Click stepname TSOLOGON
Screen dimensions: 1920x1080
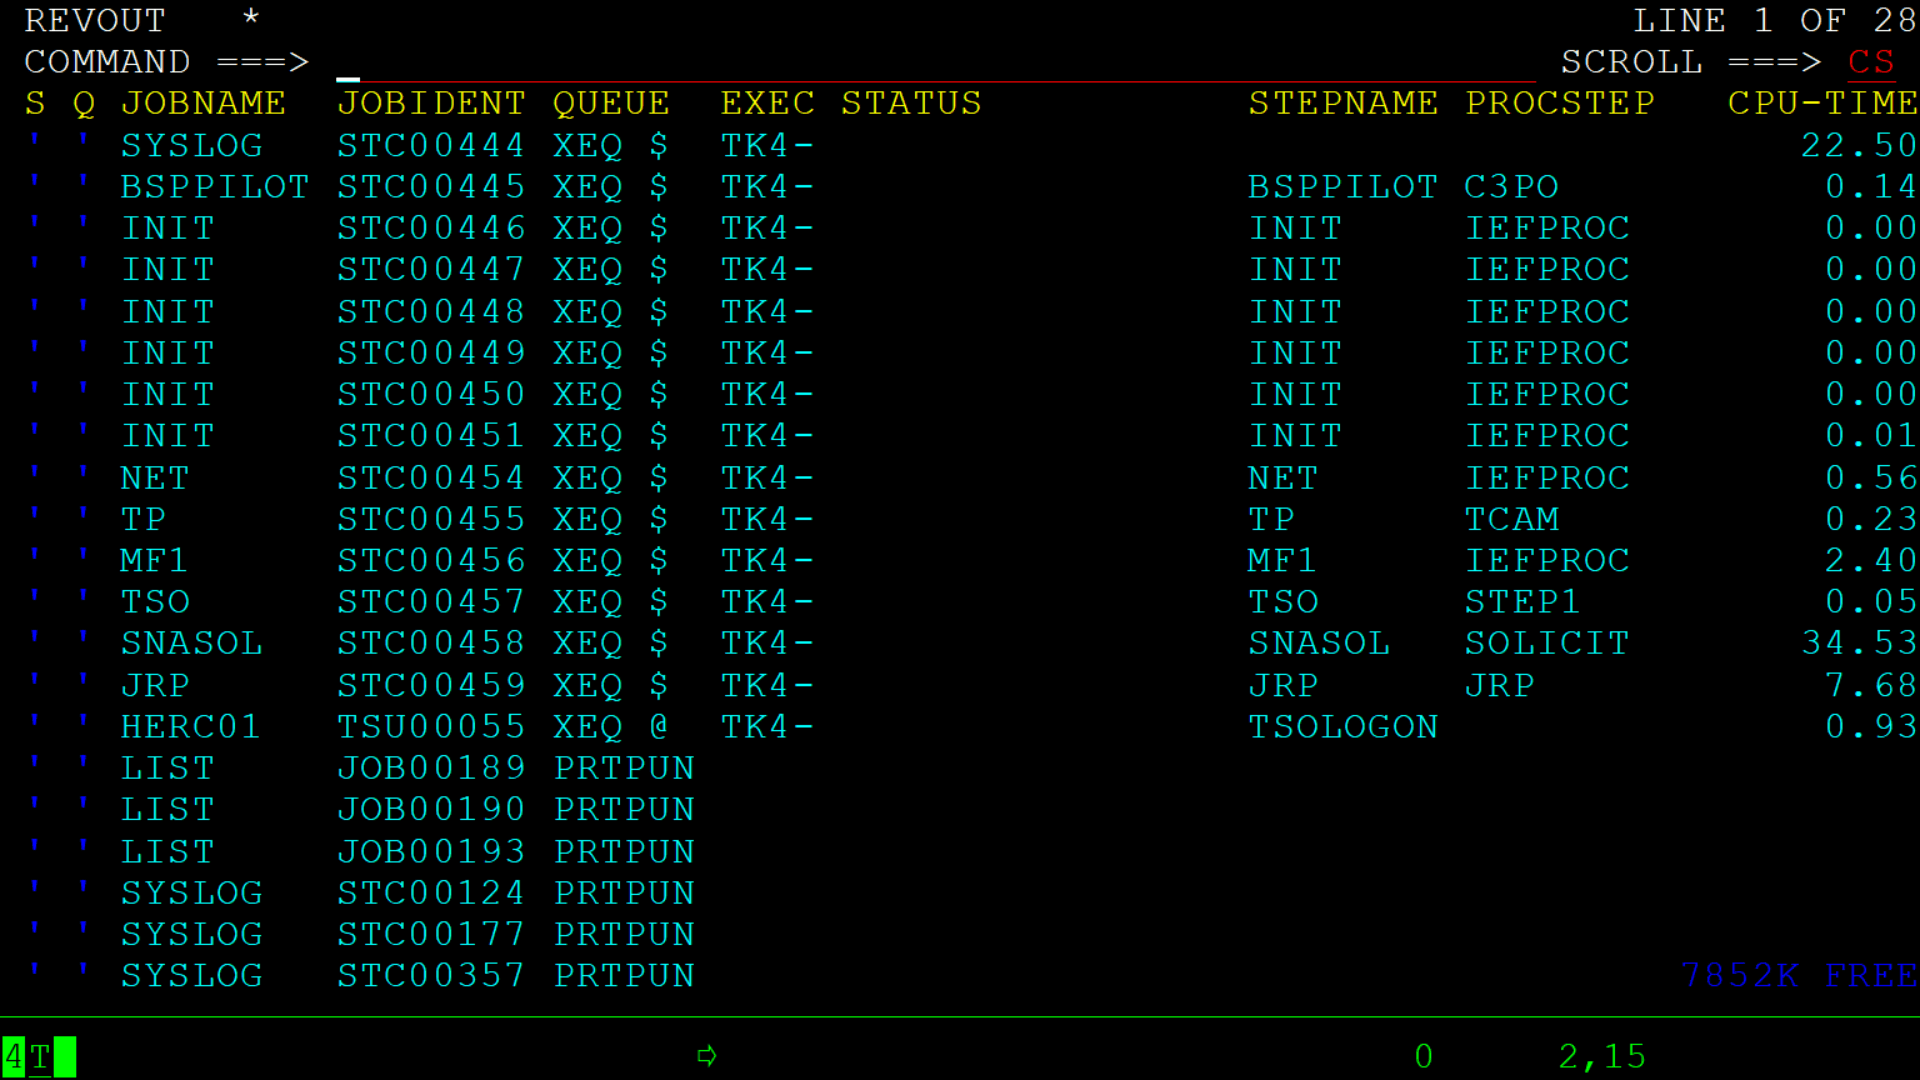pos(1344,727)
